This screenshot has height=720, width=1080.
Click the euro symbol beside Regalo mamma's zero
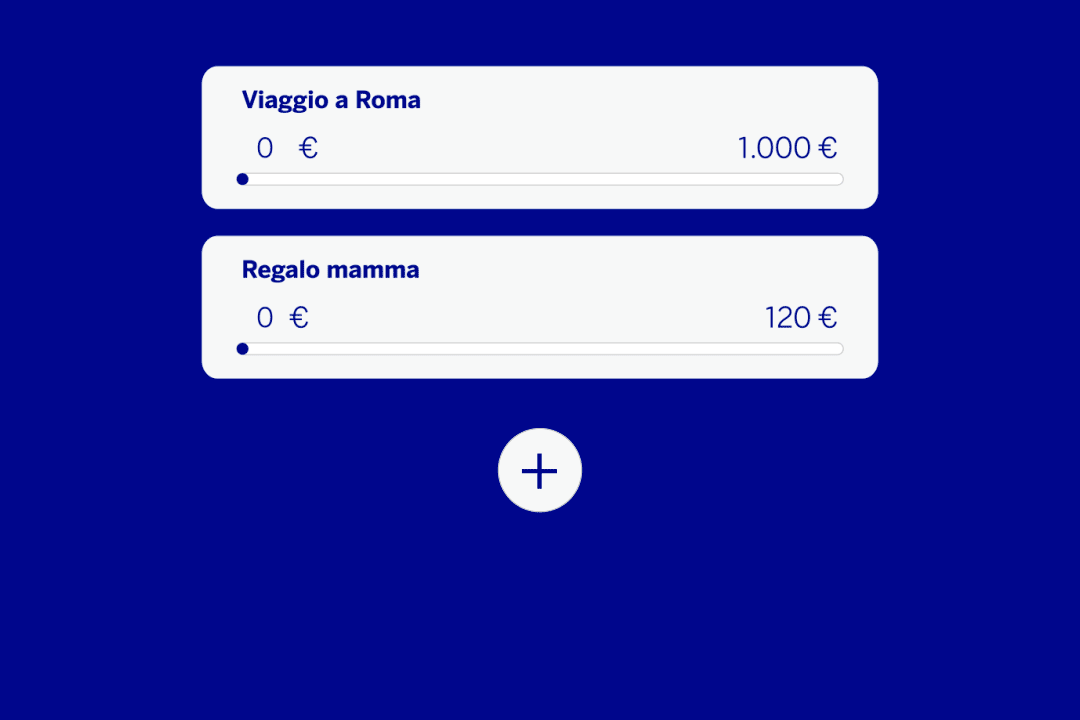299,318
